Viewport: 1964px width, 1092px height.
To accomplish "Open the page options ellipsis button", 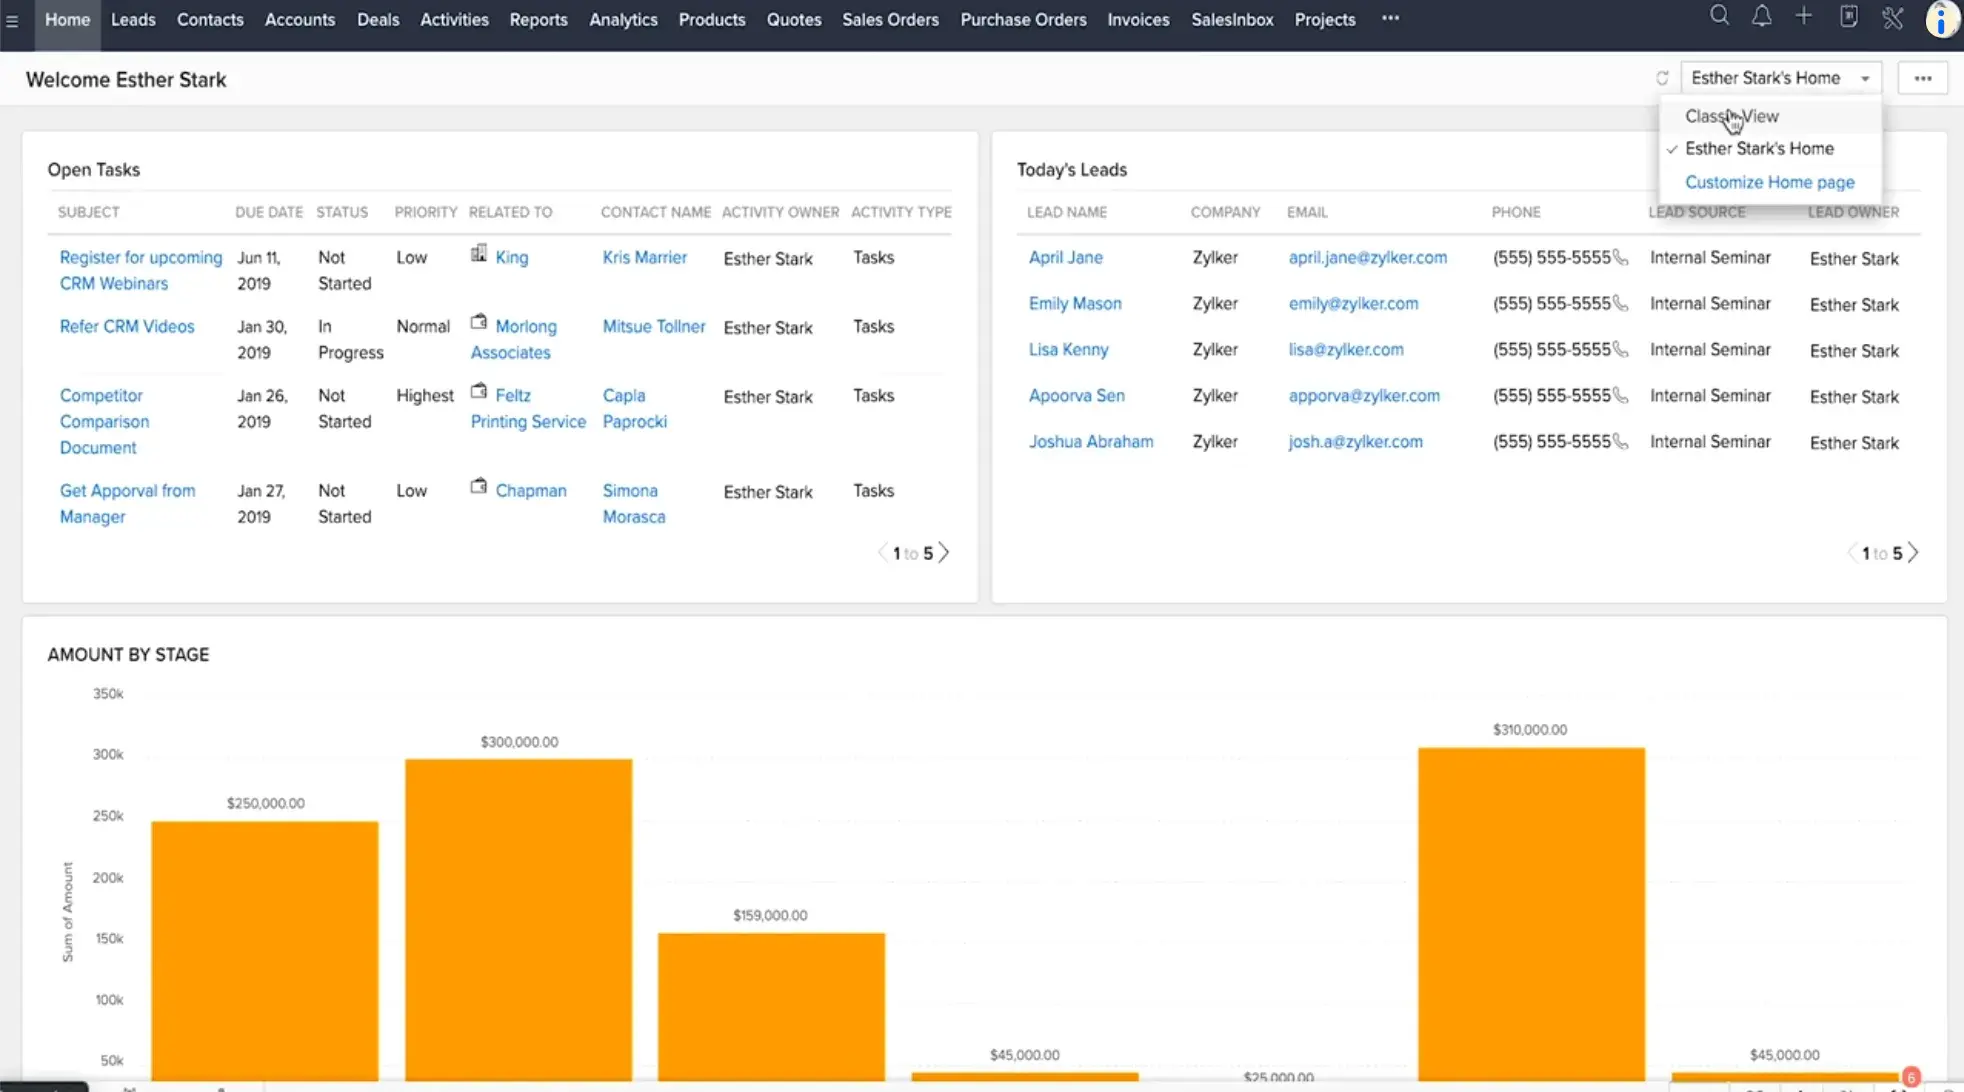I will point(1922,78).
